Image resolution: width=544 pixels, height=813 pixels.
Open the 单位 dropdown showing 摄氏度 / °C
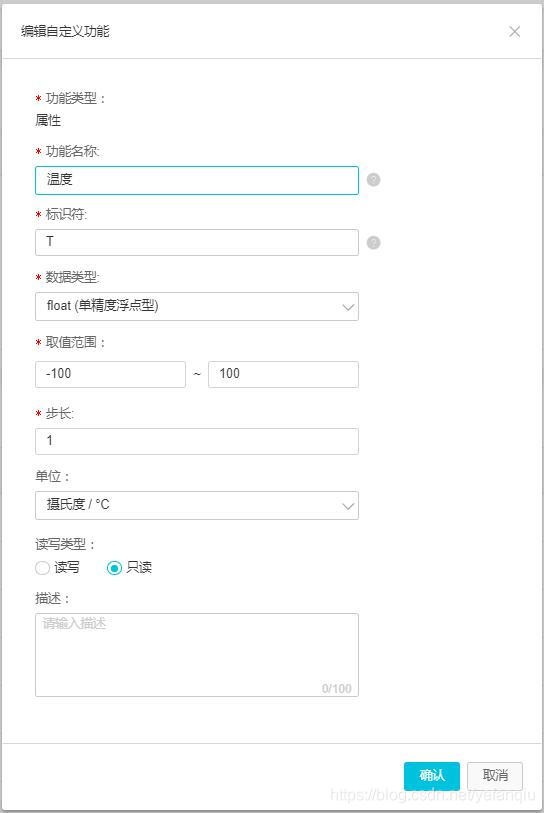[197, 506]
